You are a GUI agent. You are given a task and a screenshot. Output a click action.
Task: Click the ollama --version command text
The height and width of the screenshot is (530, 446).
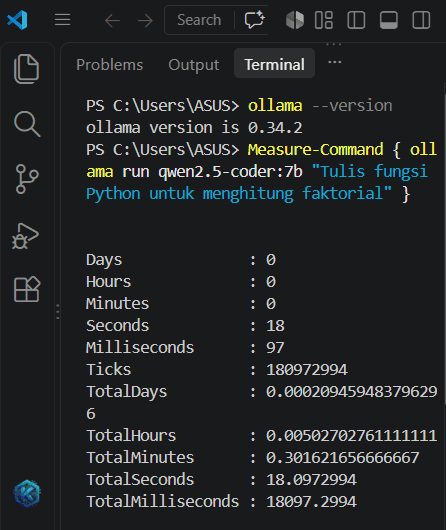(320, 106)
